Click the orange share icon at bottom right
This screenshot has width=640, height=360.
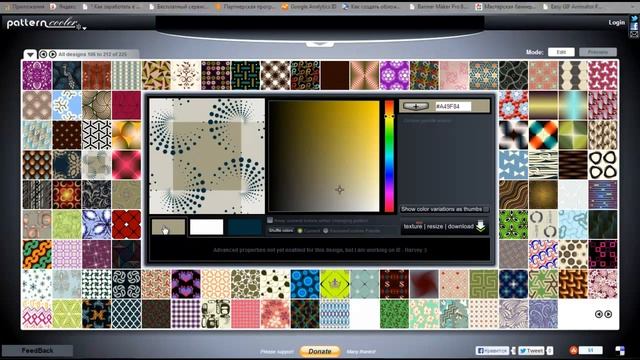pos(573,350)
